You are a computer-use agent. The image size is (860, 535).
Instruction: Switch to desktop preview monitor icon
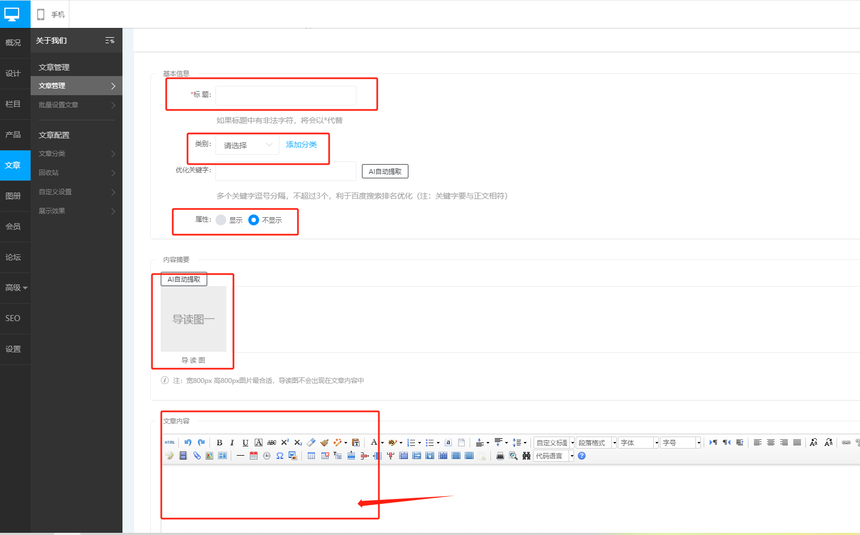click(x=12, y=14)
